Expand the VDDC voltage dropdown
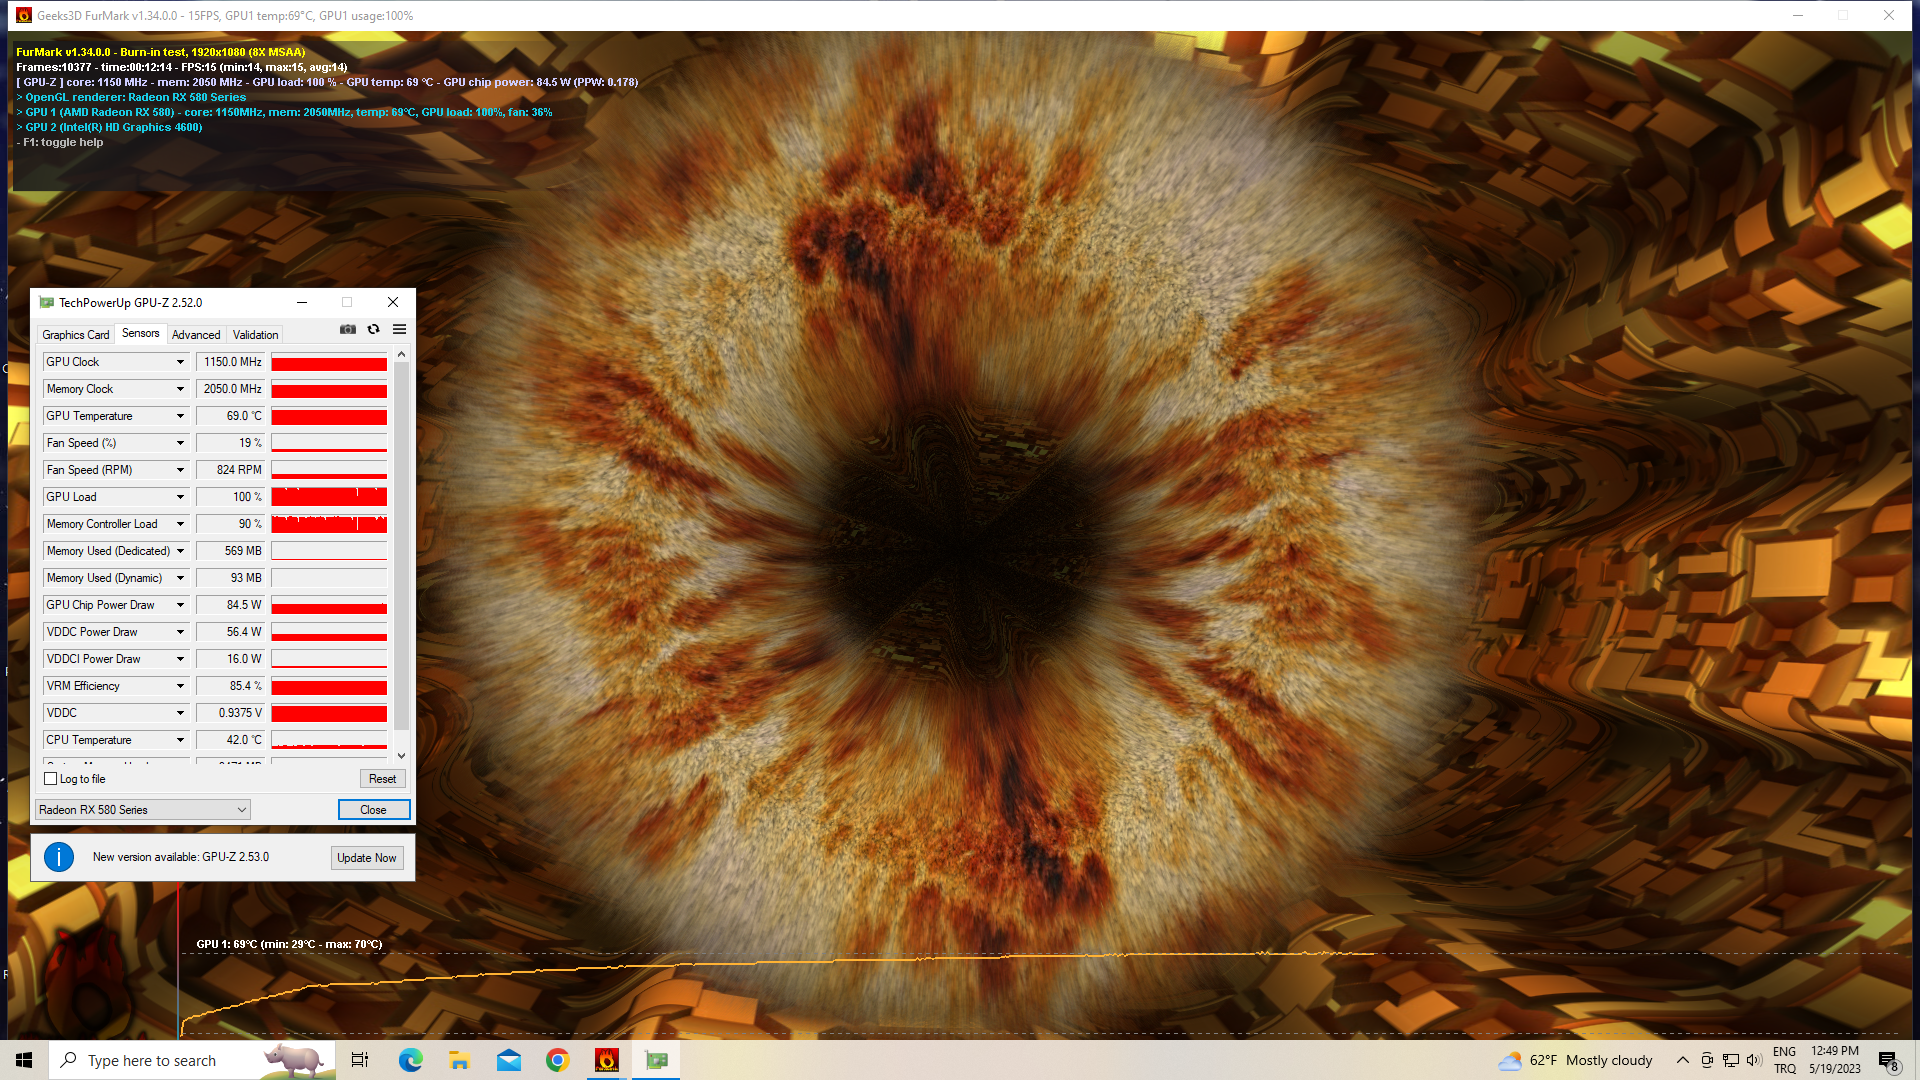The height and width of the screenshot is (1080, 1920). (x=181, y=713)
